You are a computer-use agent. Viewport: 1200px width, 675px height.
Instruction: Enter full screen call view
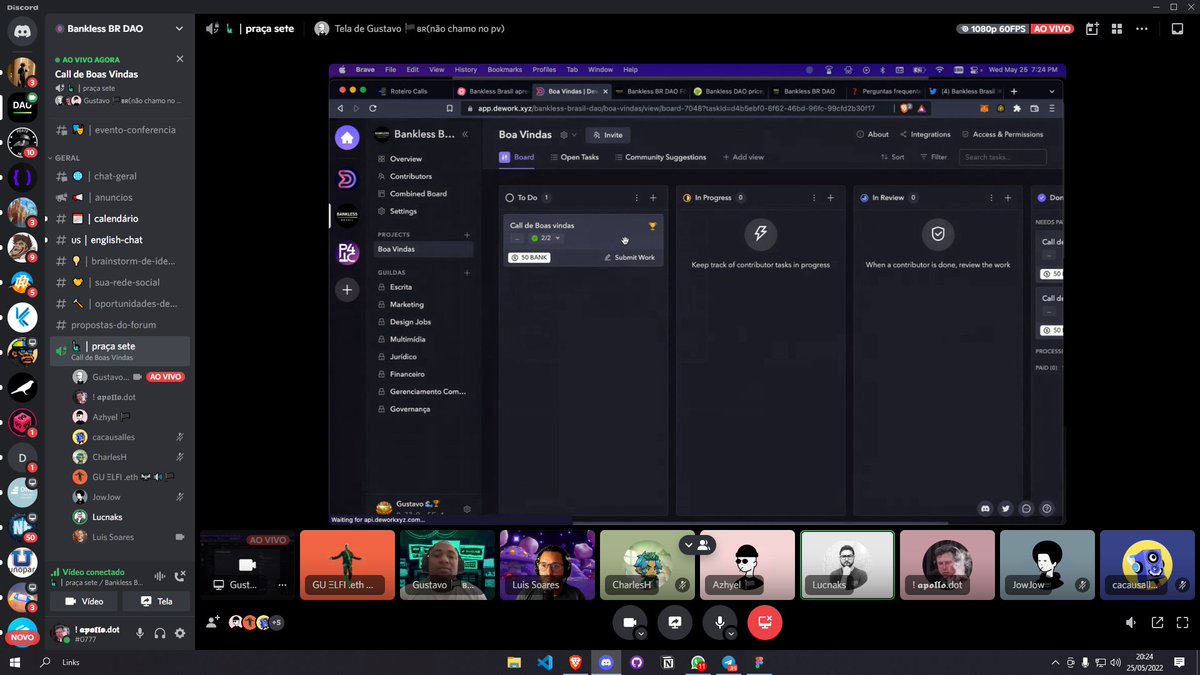coord(1183,622)
